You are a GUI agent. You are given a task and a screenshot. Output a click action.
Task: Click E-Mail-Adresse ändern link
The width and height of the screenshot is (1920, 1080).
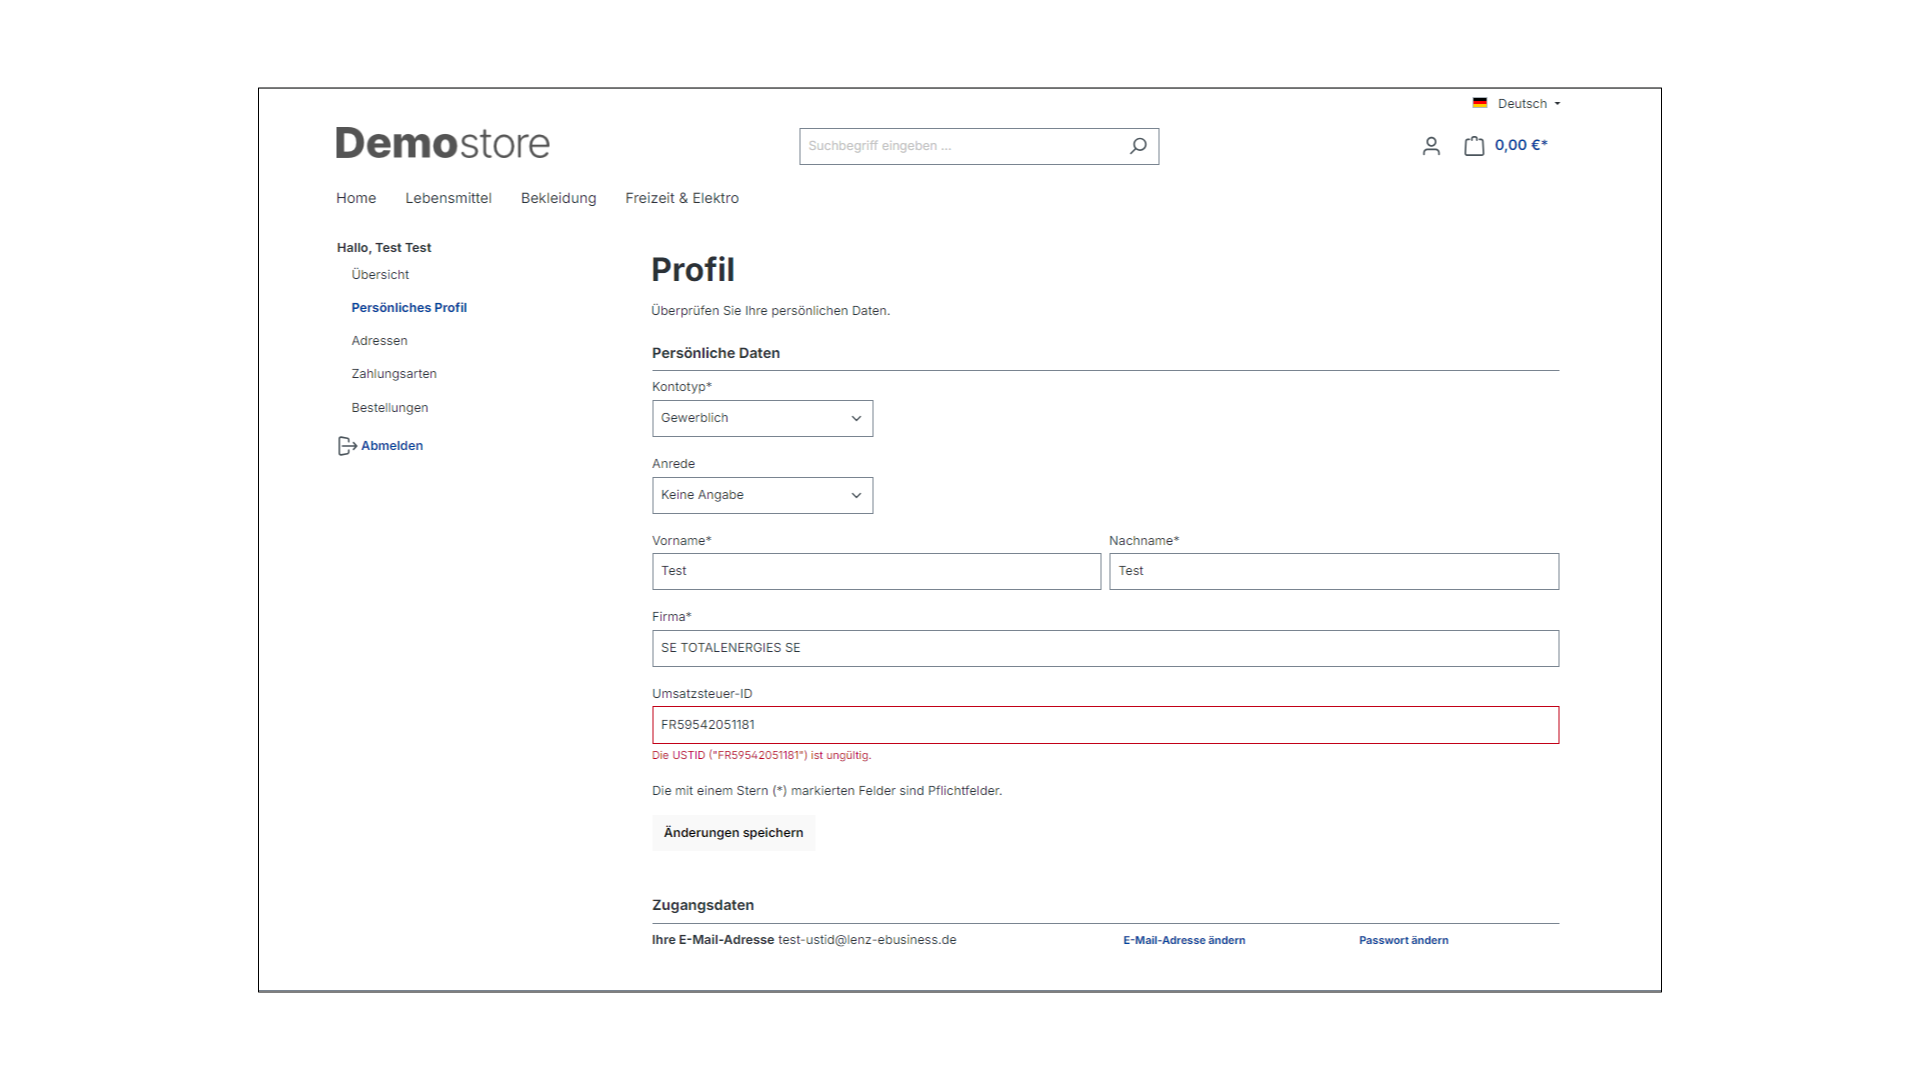[x=1184, y=940]
